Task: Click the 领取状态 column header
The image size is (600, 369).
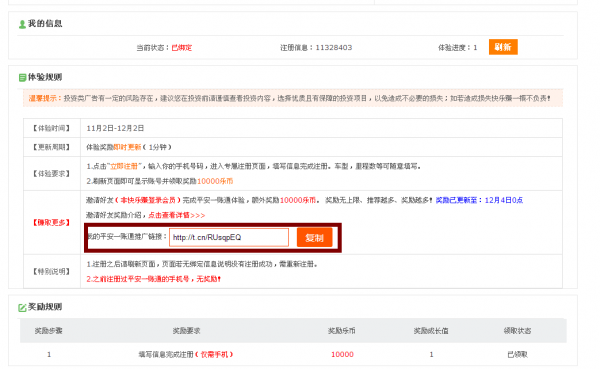Action: (517, 331)
